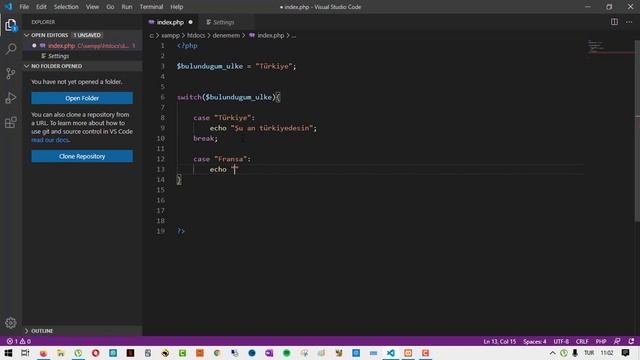The width and height of the screenshot is (640, 360).
Task: Open the Run and Debug view
Action: click(11, 98)
